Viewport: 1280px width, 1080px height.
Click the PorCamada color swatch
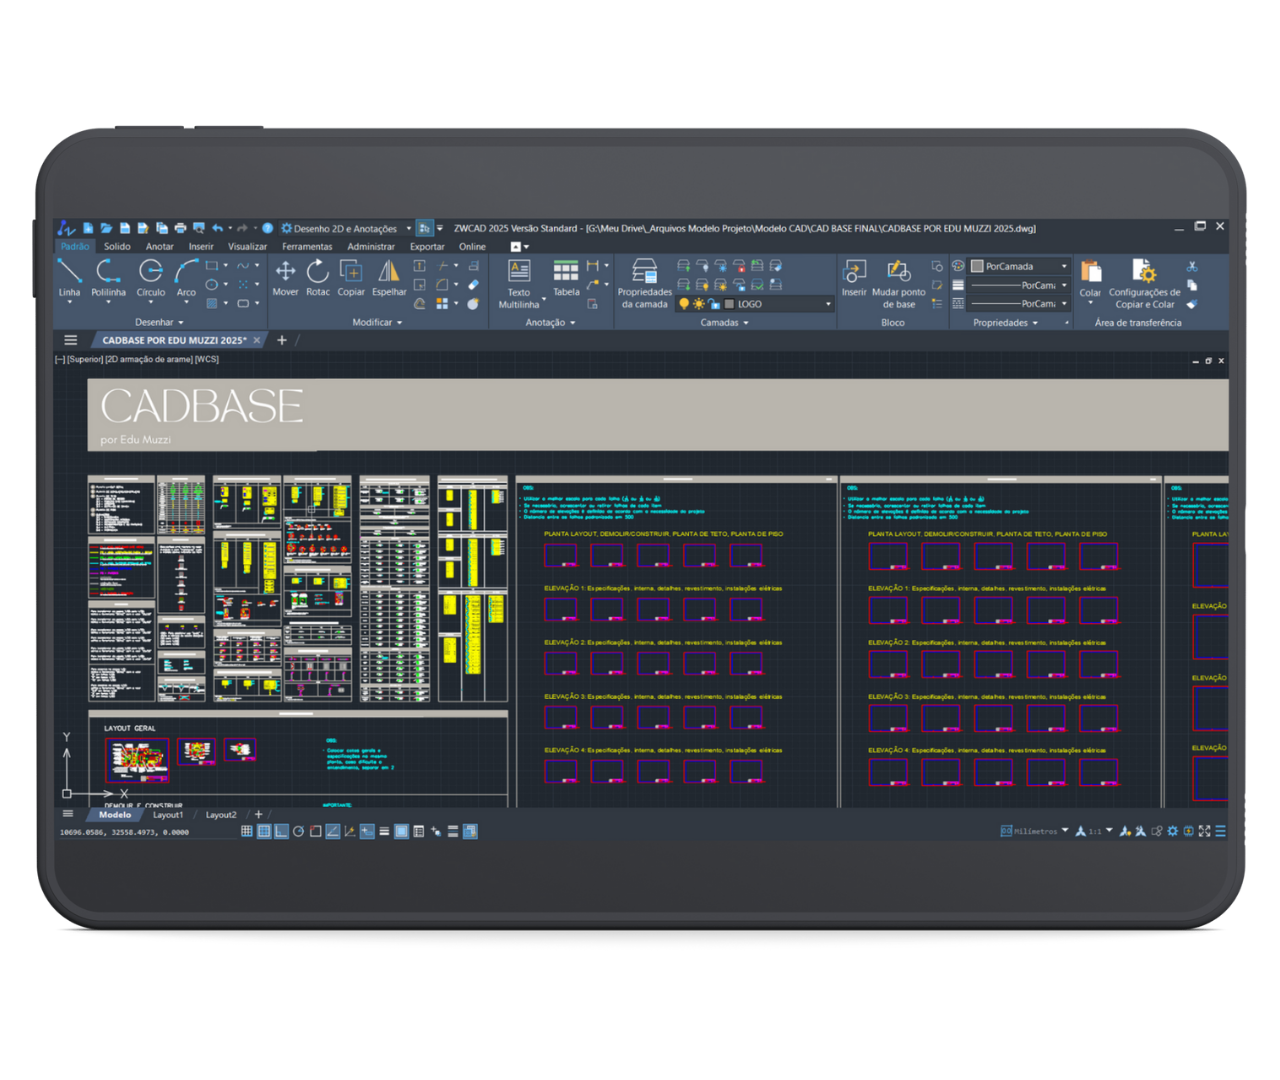977,266
